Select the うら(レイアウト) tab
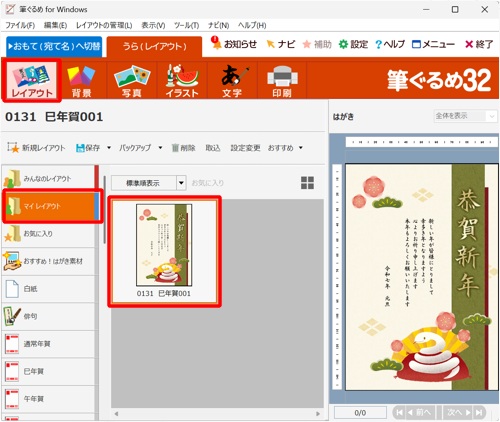Screen dimensions: 500x422 (x=154, y=46)
